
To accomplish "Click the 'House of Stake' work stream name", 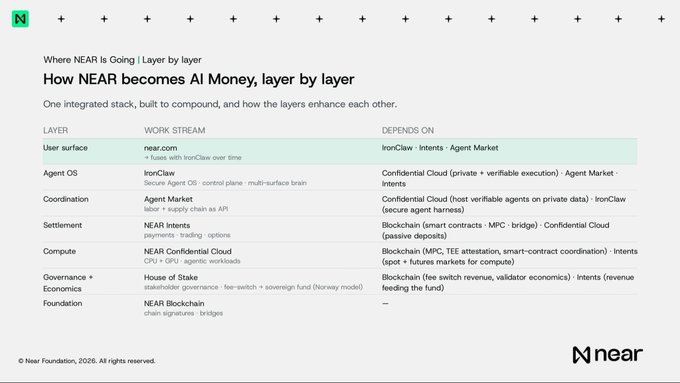I will 171,278.
